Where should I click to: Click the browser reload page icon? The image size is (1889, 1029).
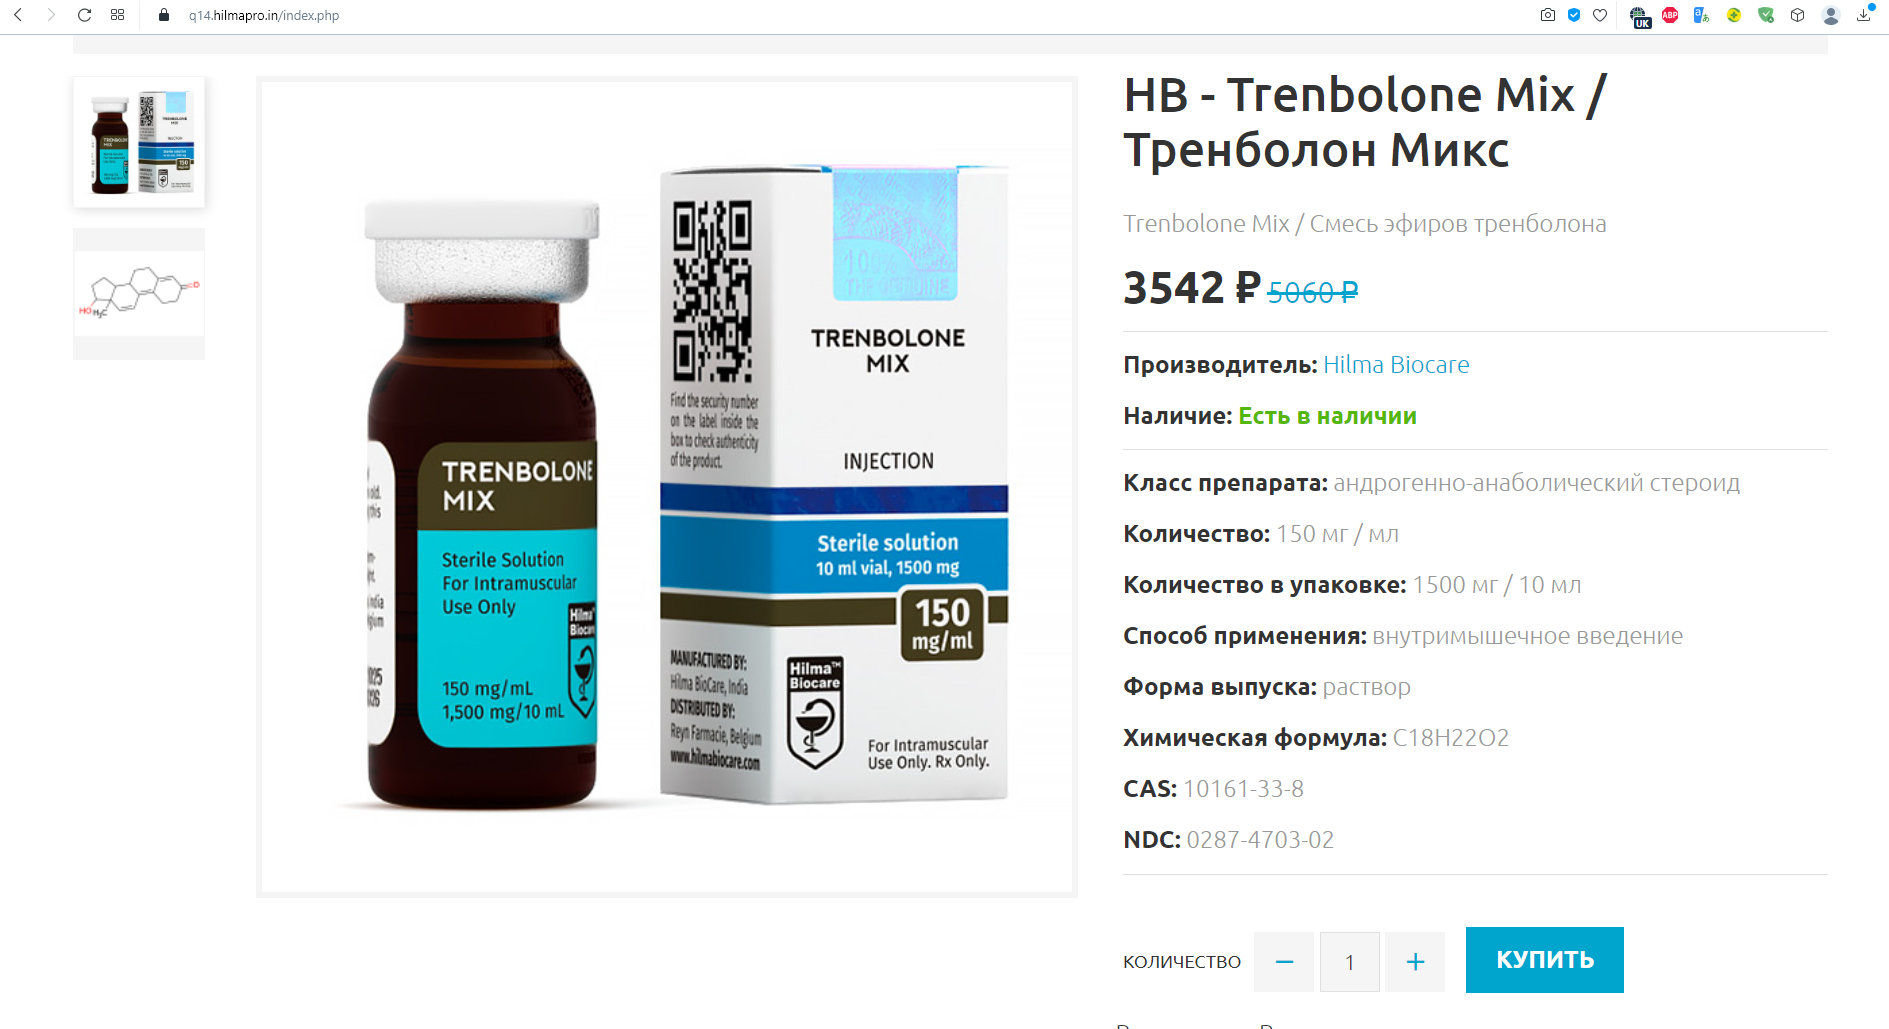[x=84, y=15]
